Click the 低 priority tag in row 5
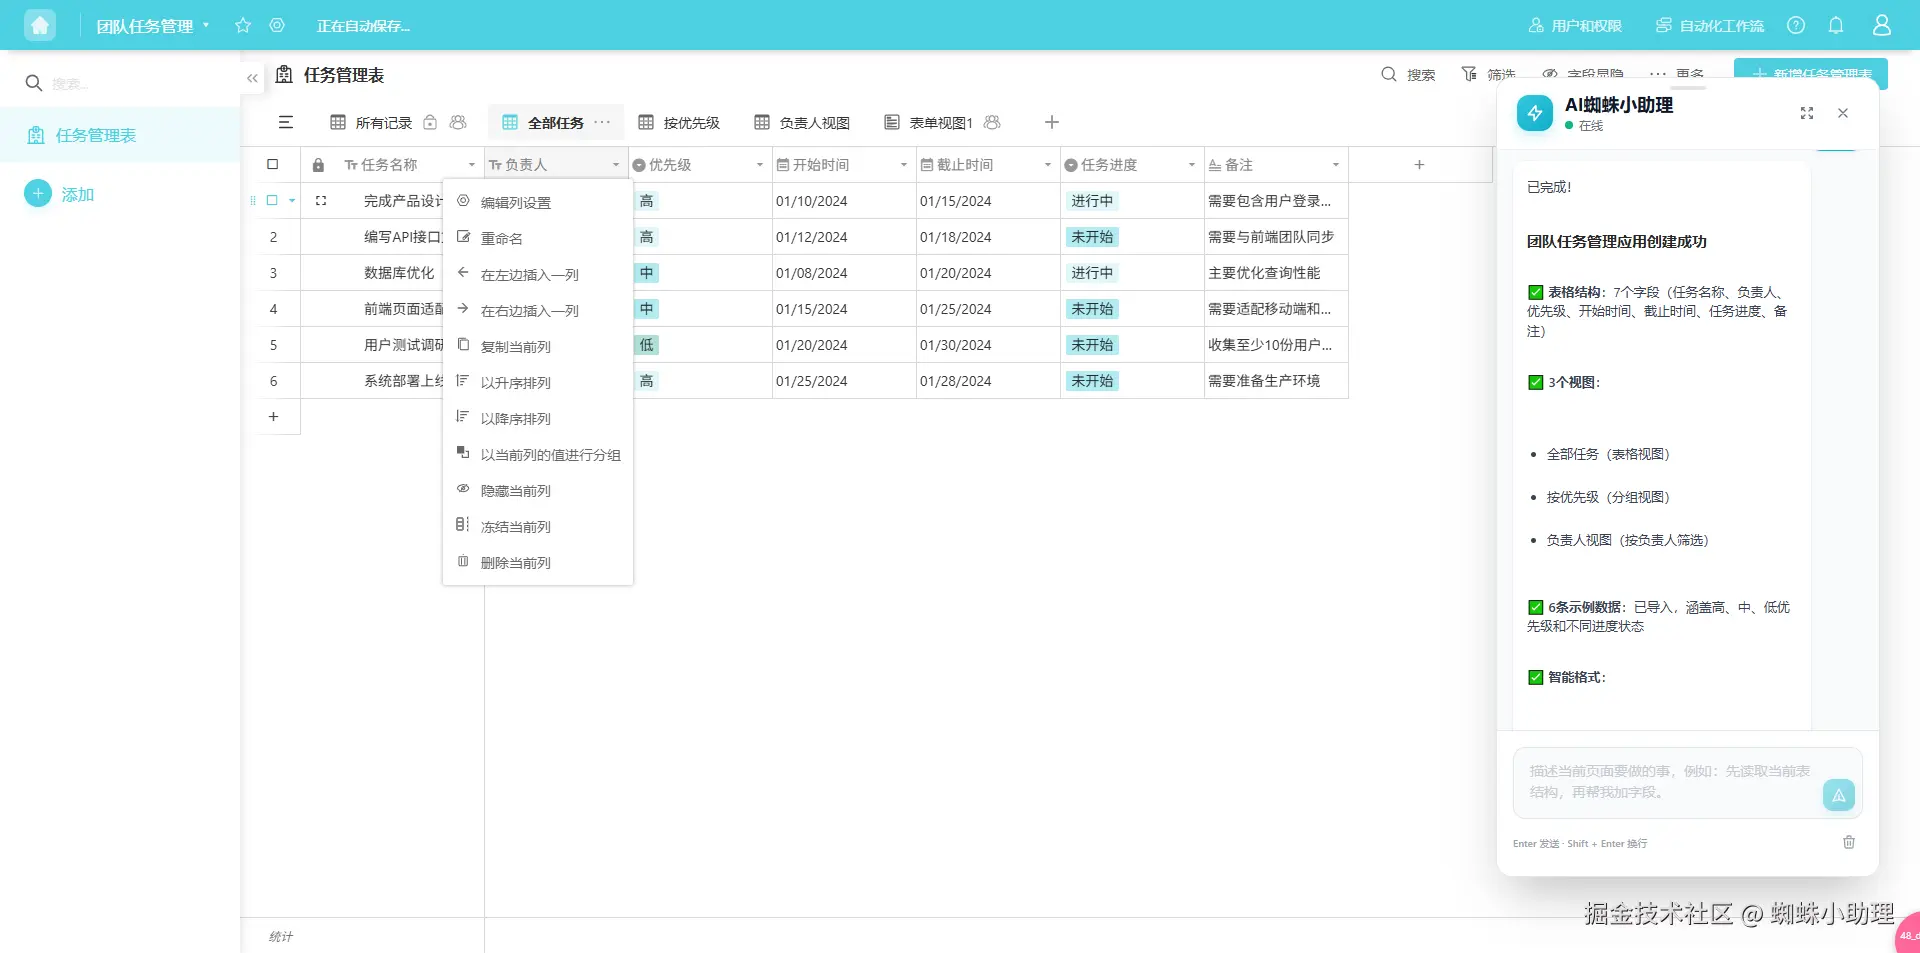Viewport: 1920px width, 953px height. pyautogui.click(x=646, y=345)
